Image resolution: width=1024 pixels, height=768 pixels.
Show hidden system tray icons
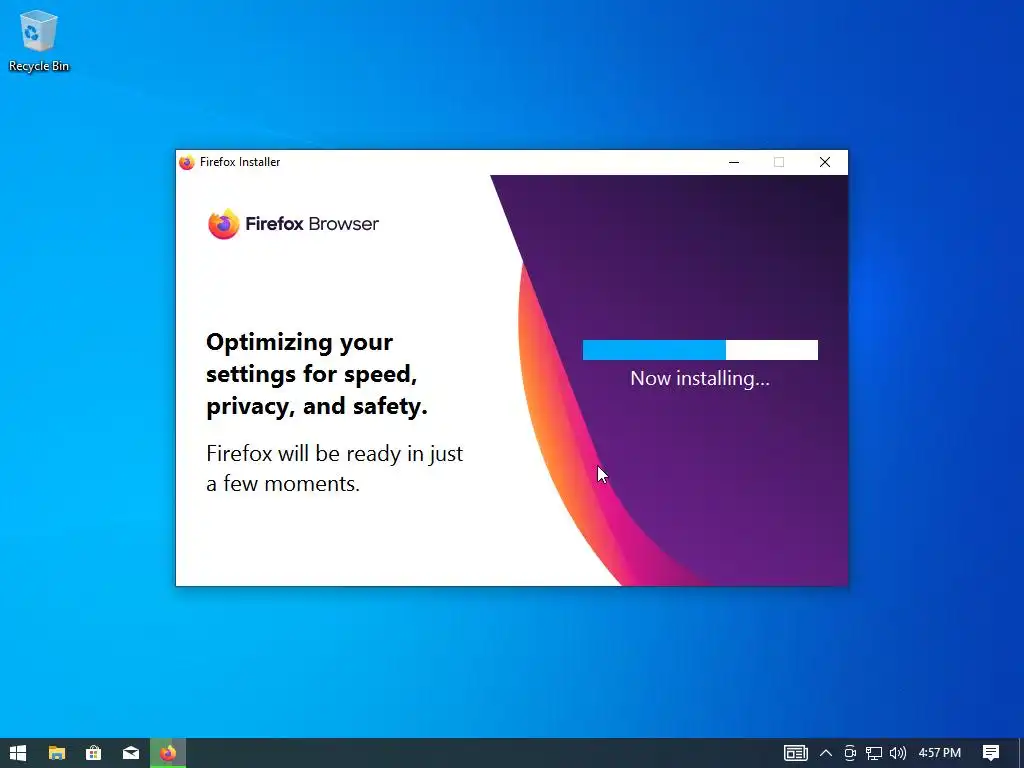click(825, 753)
